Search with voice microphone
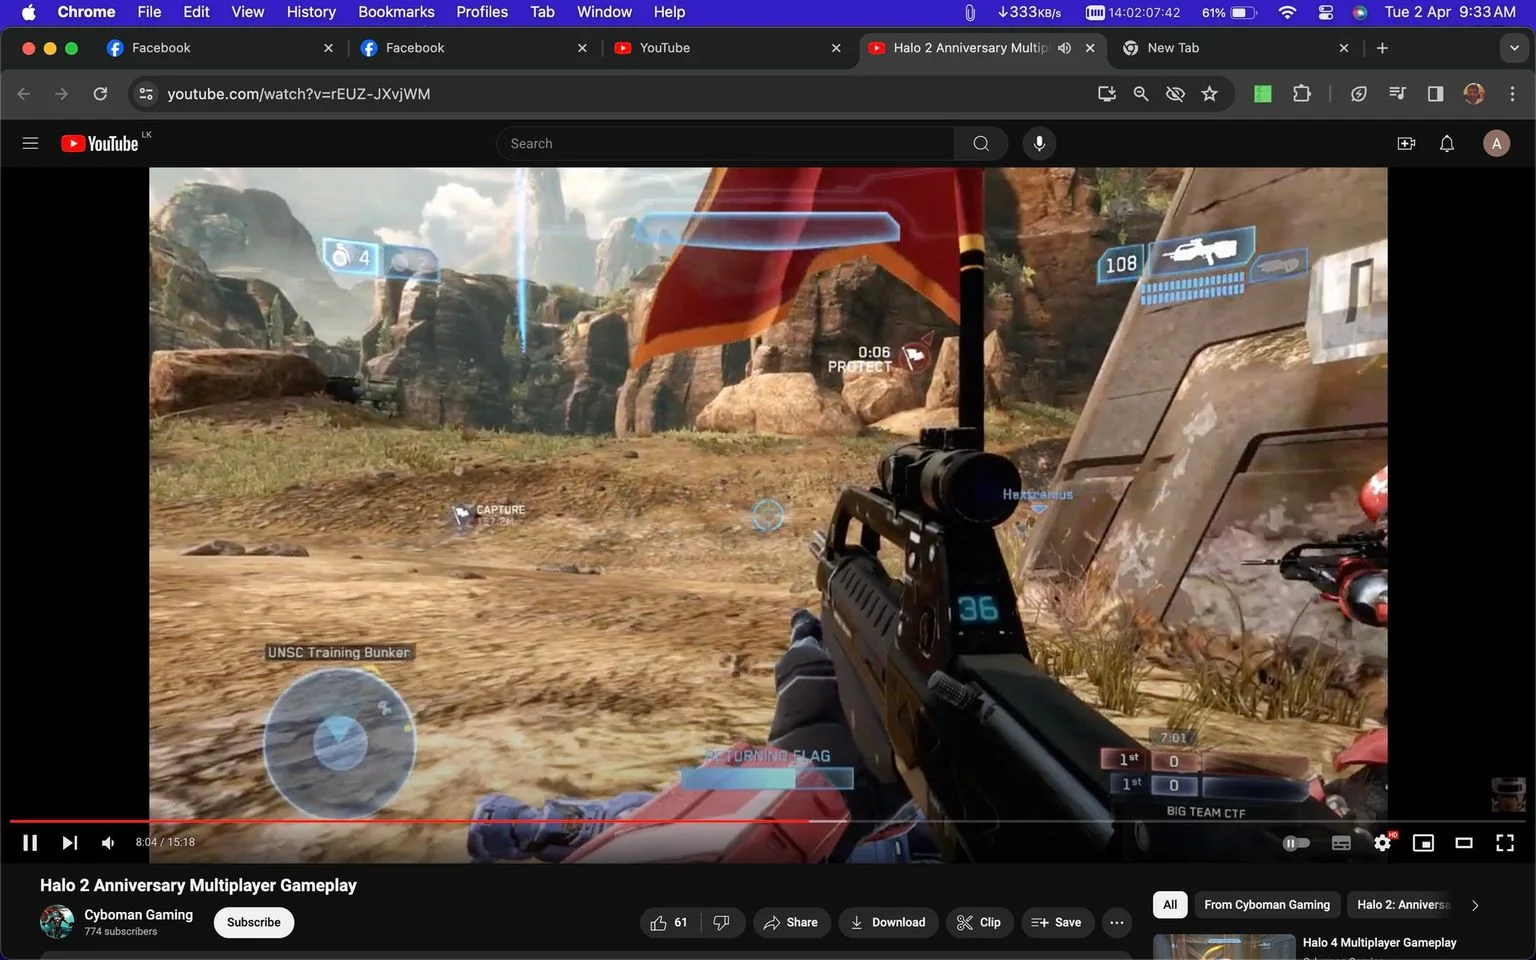The height and width of the screenshot is (960, 1536). tap(1039, 143)
